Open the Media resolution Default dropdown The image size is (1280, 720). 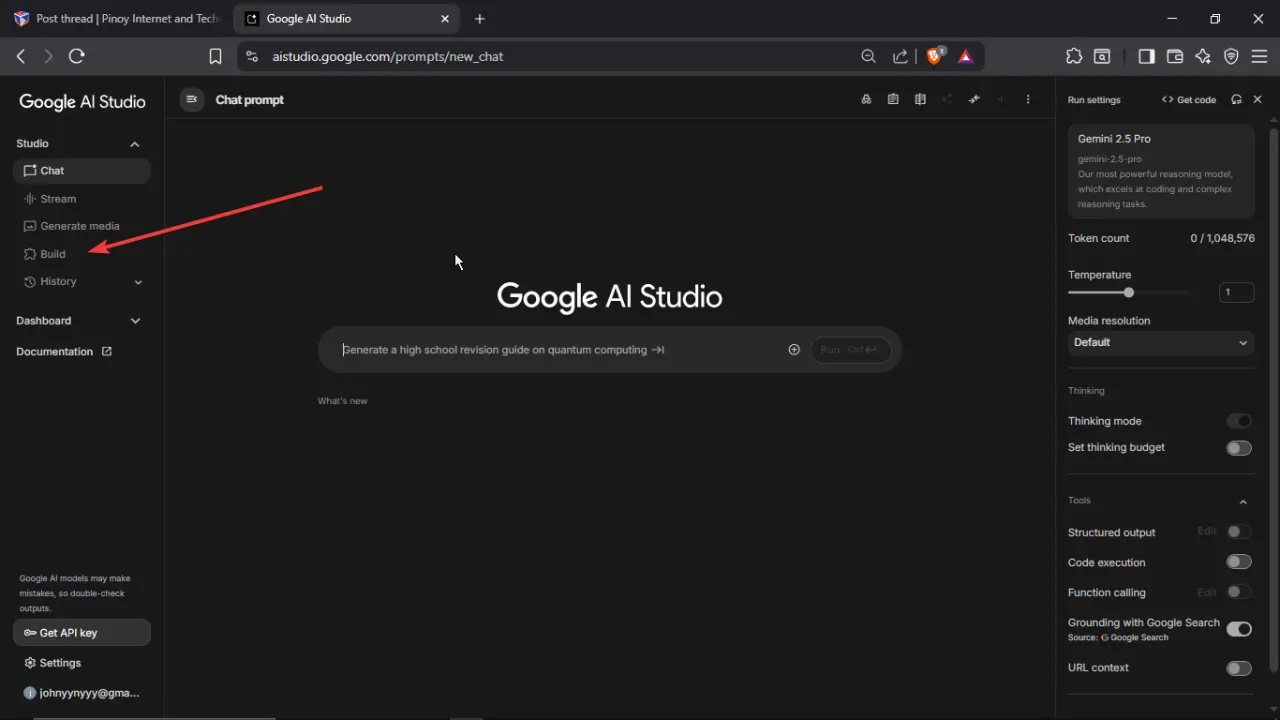(1161, 342)
